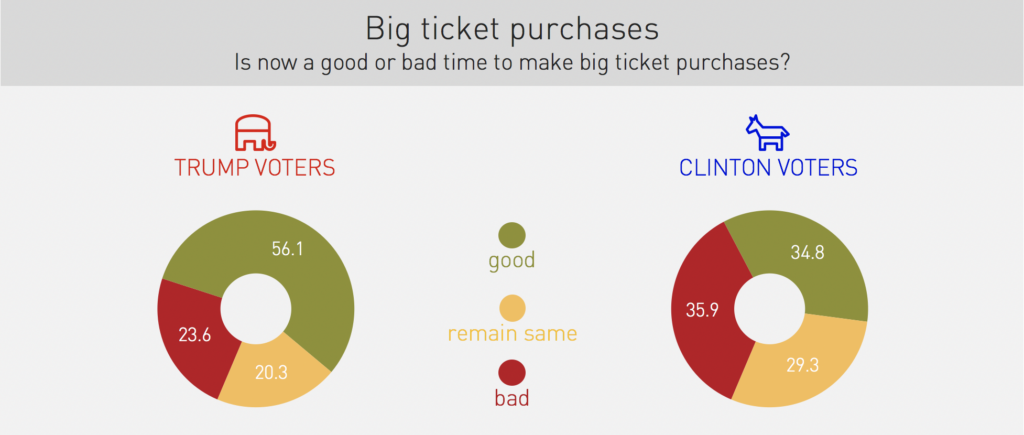Click the green 'good' legend circle
Viewport: 1024px width, 435px height.
click(512, 235)
